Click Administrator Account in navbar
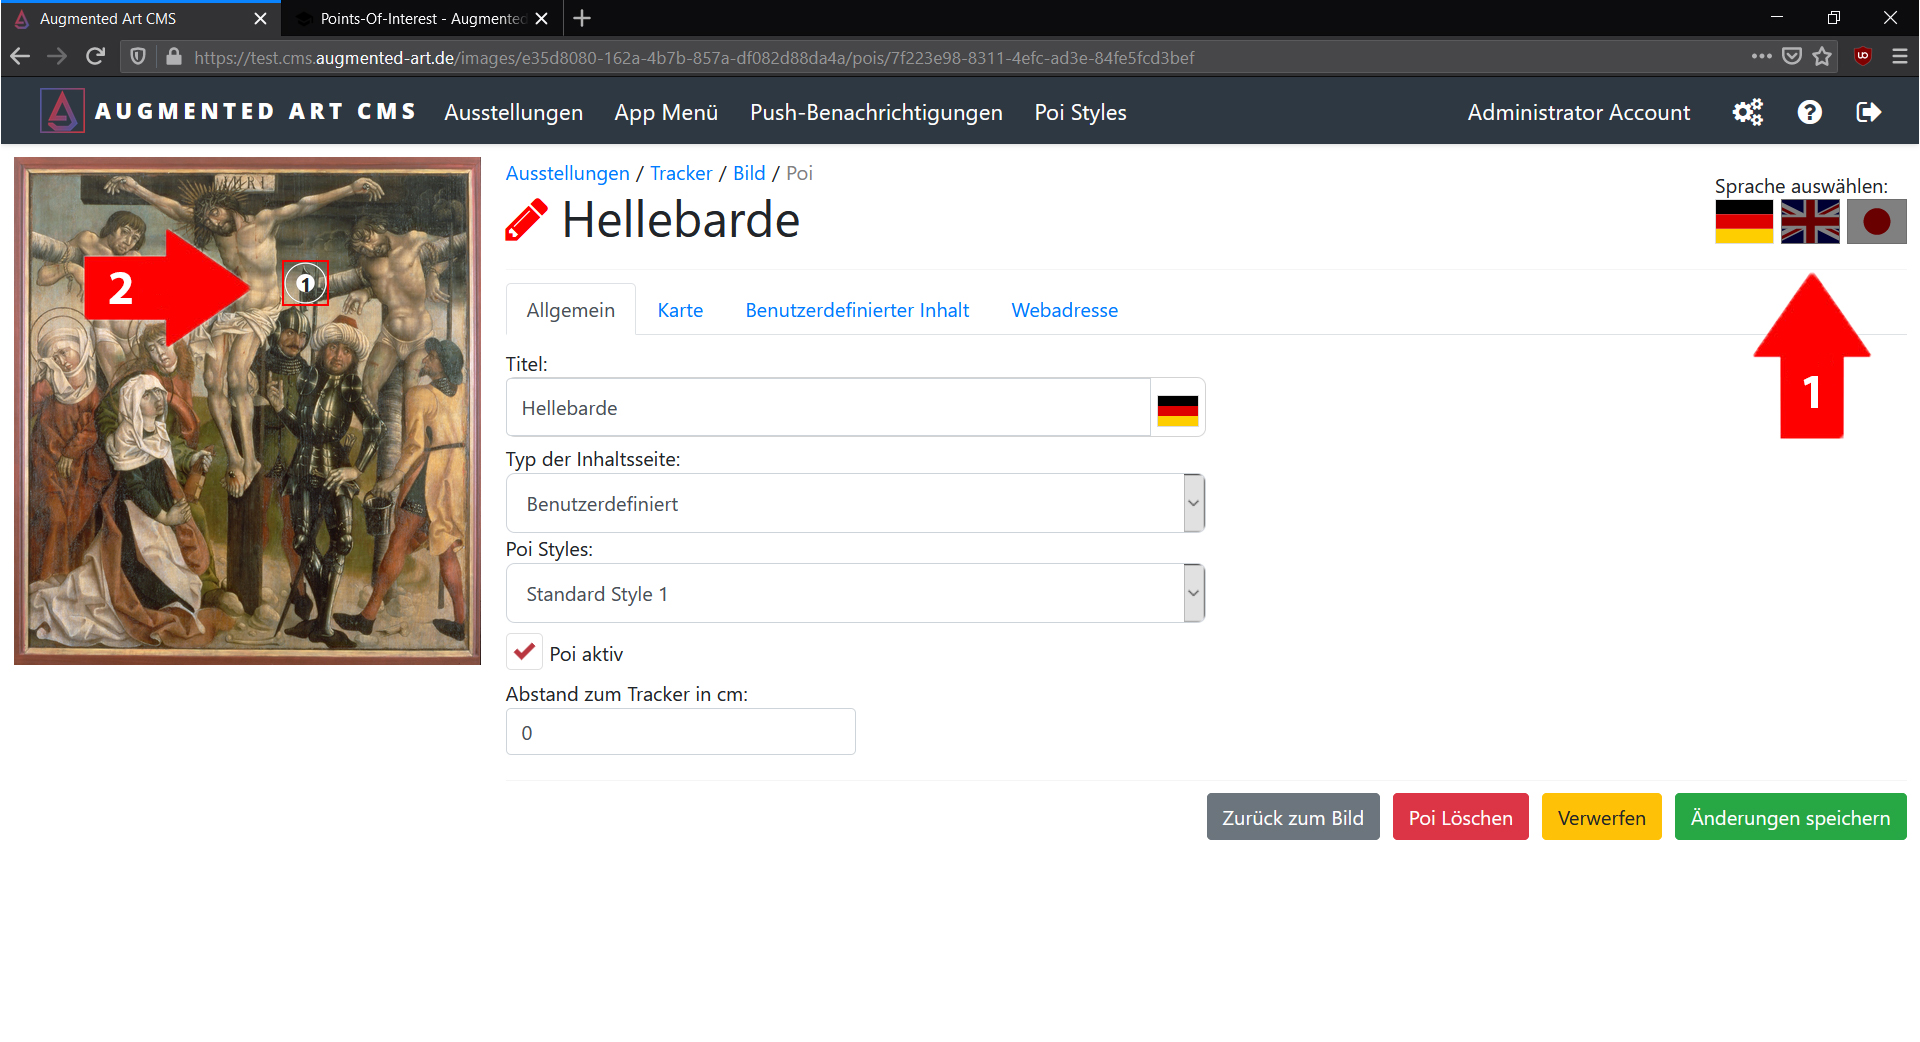 (x=1579, y=112)
